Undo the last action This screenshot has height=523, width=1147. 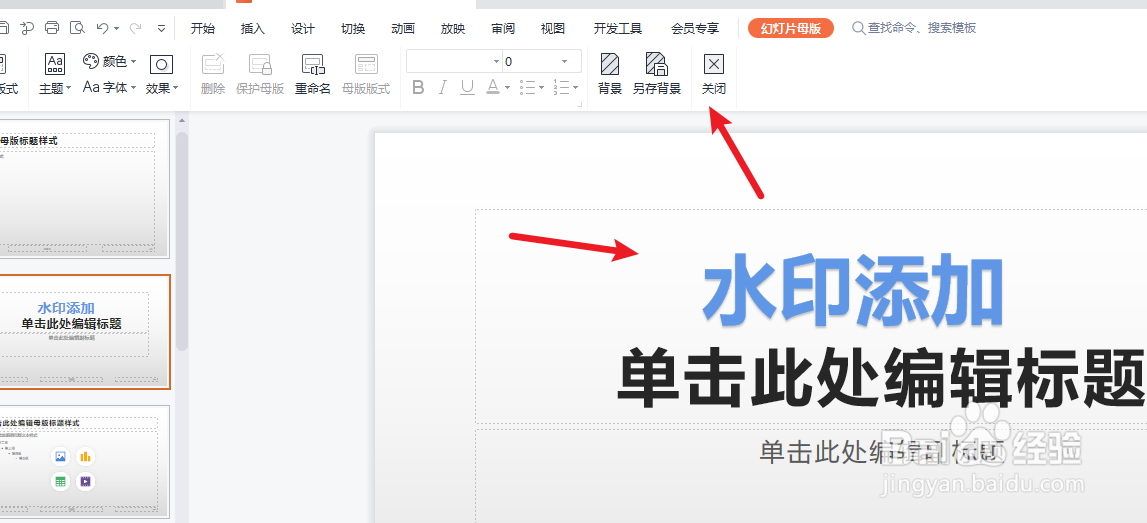(102, 29)
